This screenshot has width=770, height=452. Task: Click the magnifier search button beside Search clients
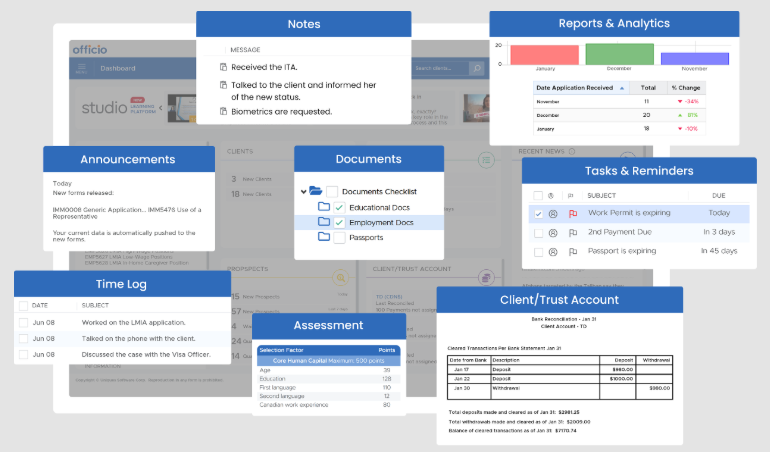click(x=477, y=68)
